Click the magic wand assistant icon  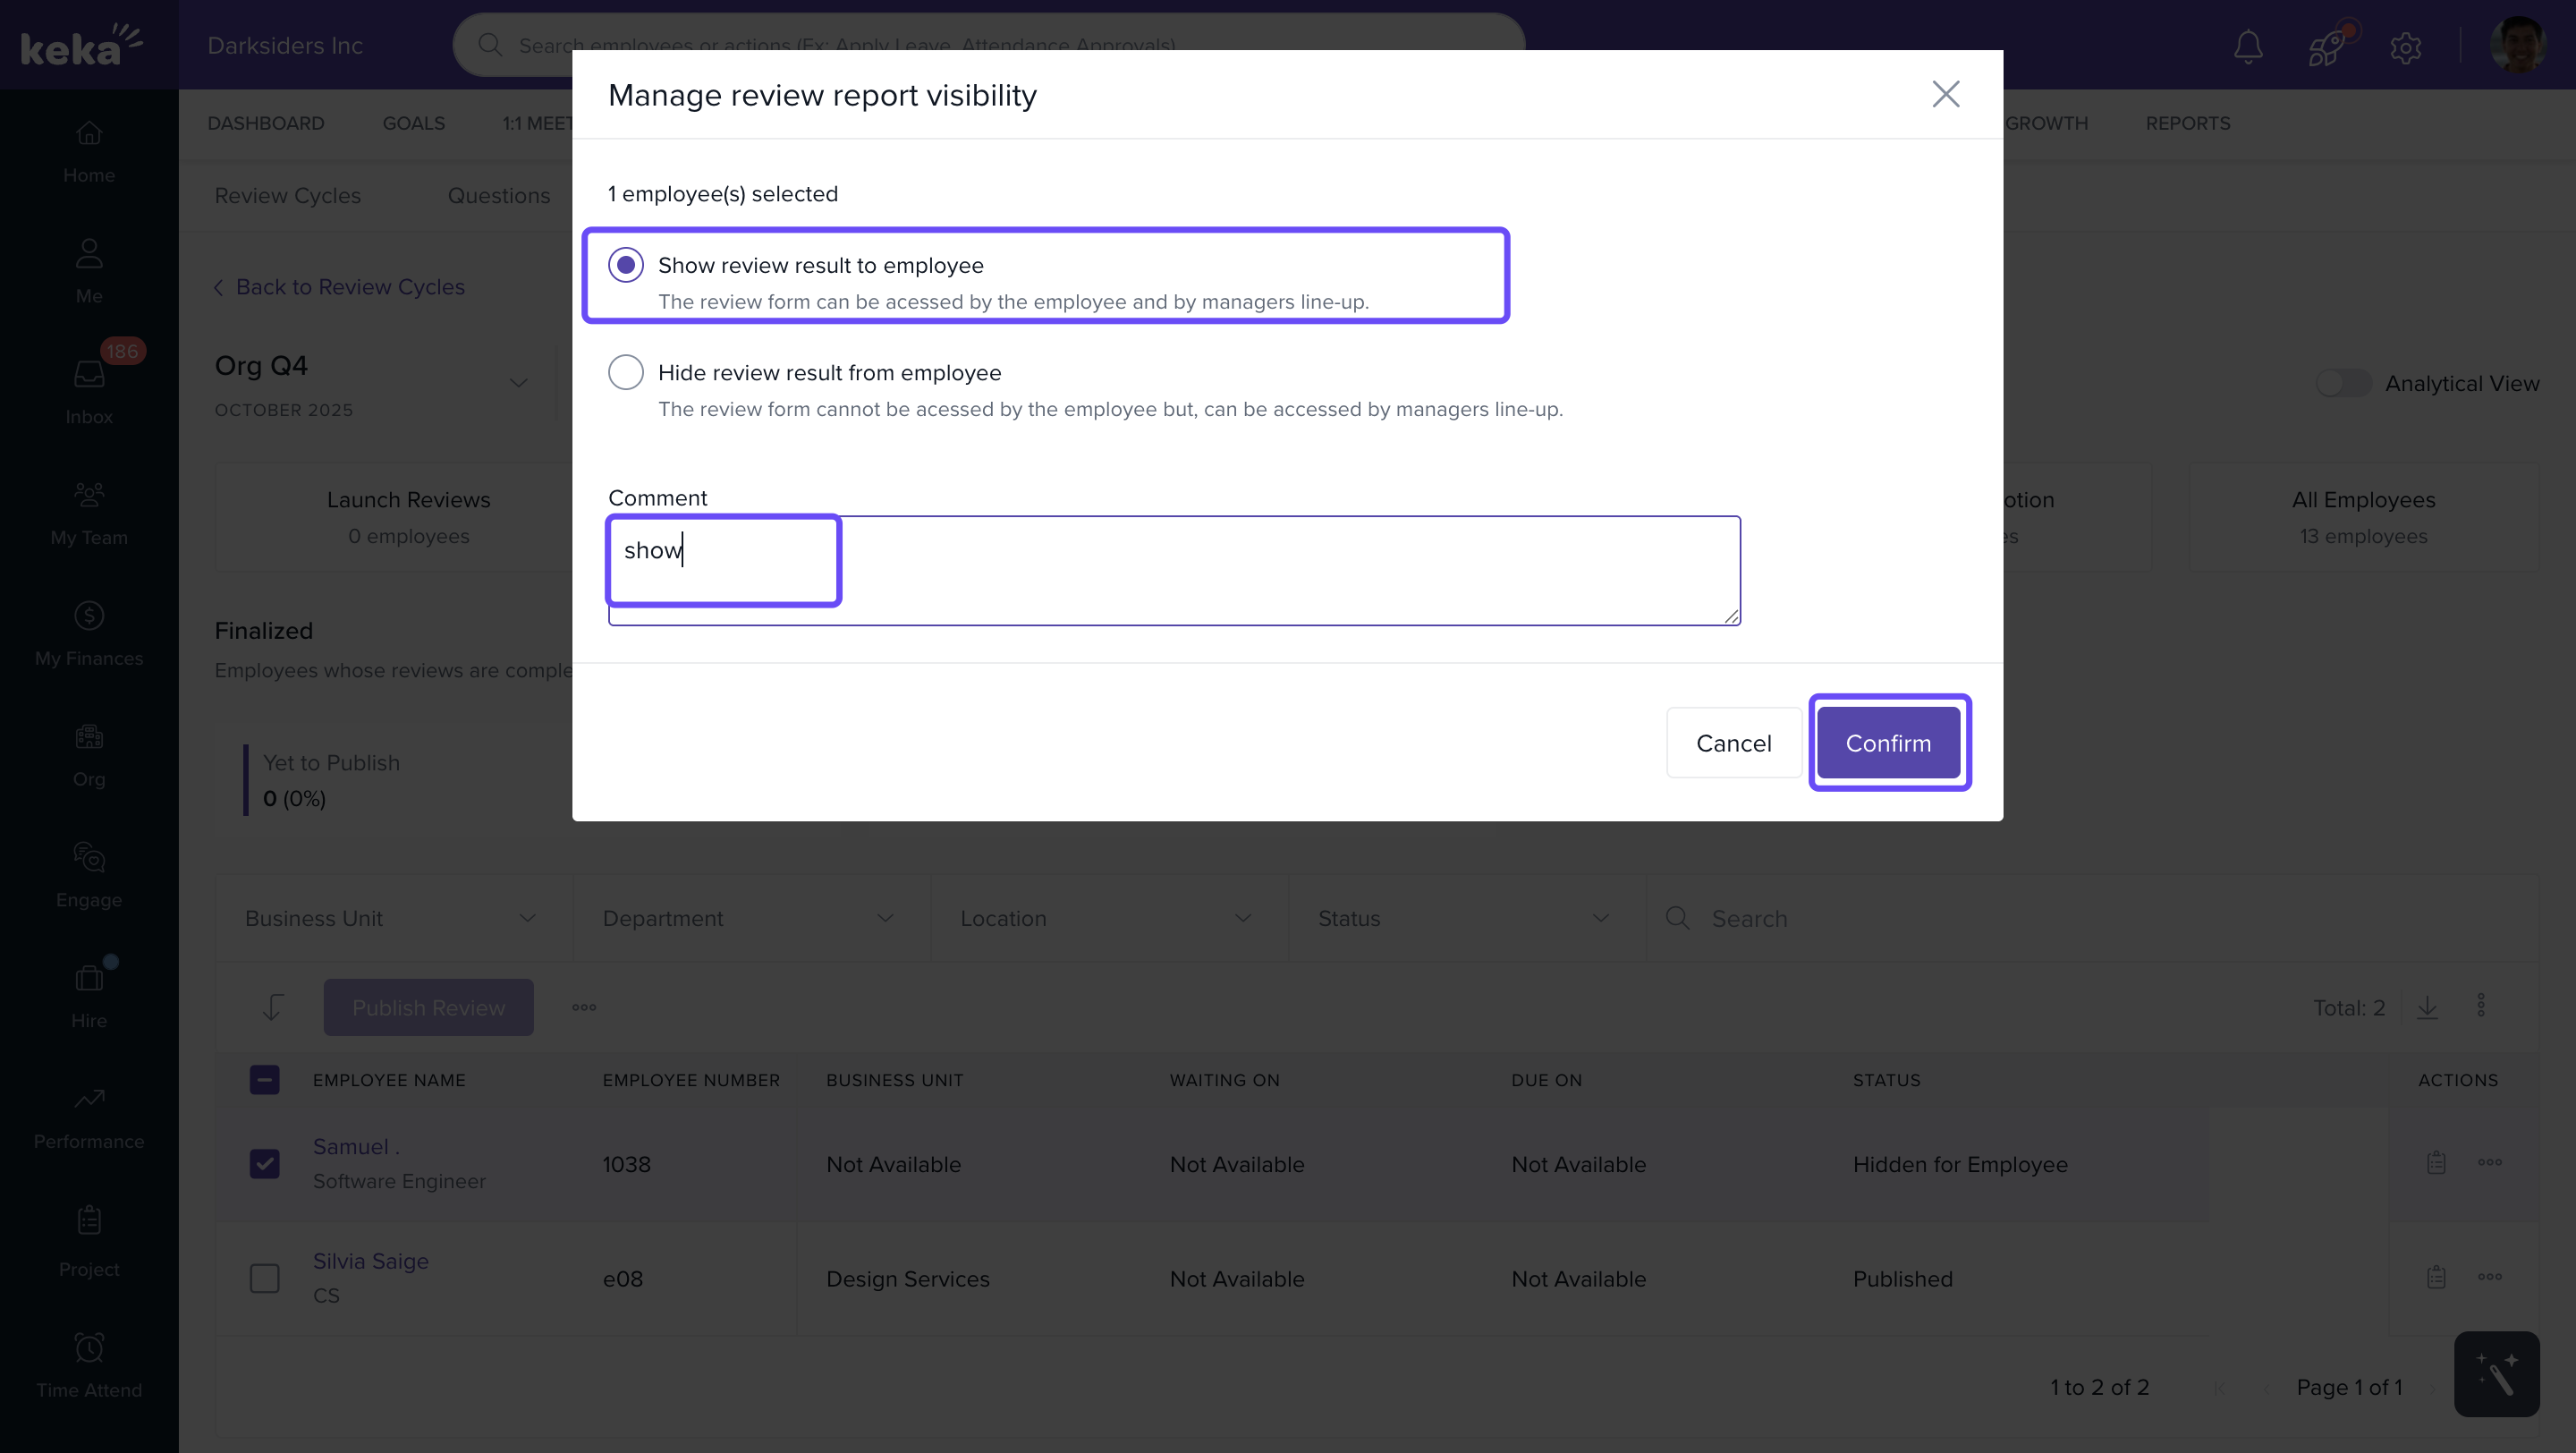click(x=2496, y=1373)
